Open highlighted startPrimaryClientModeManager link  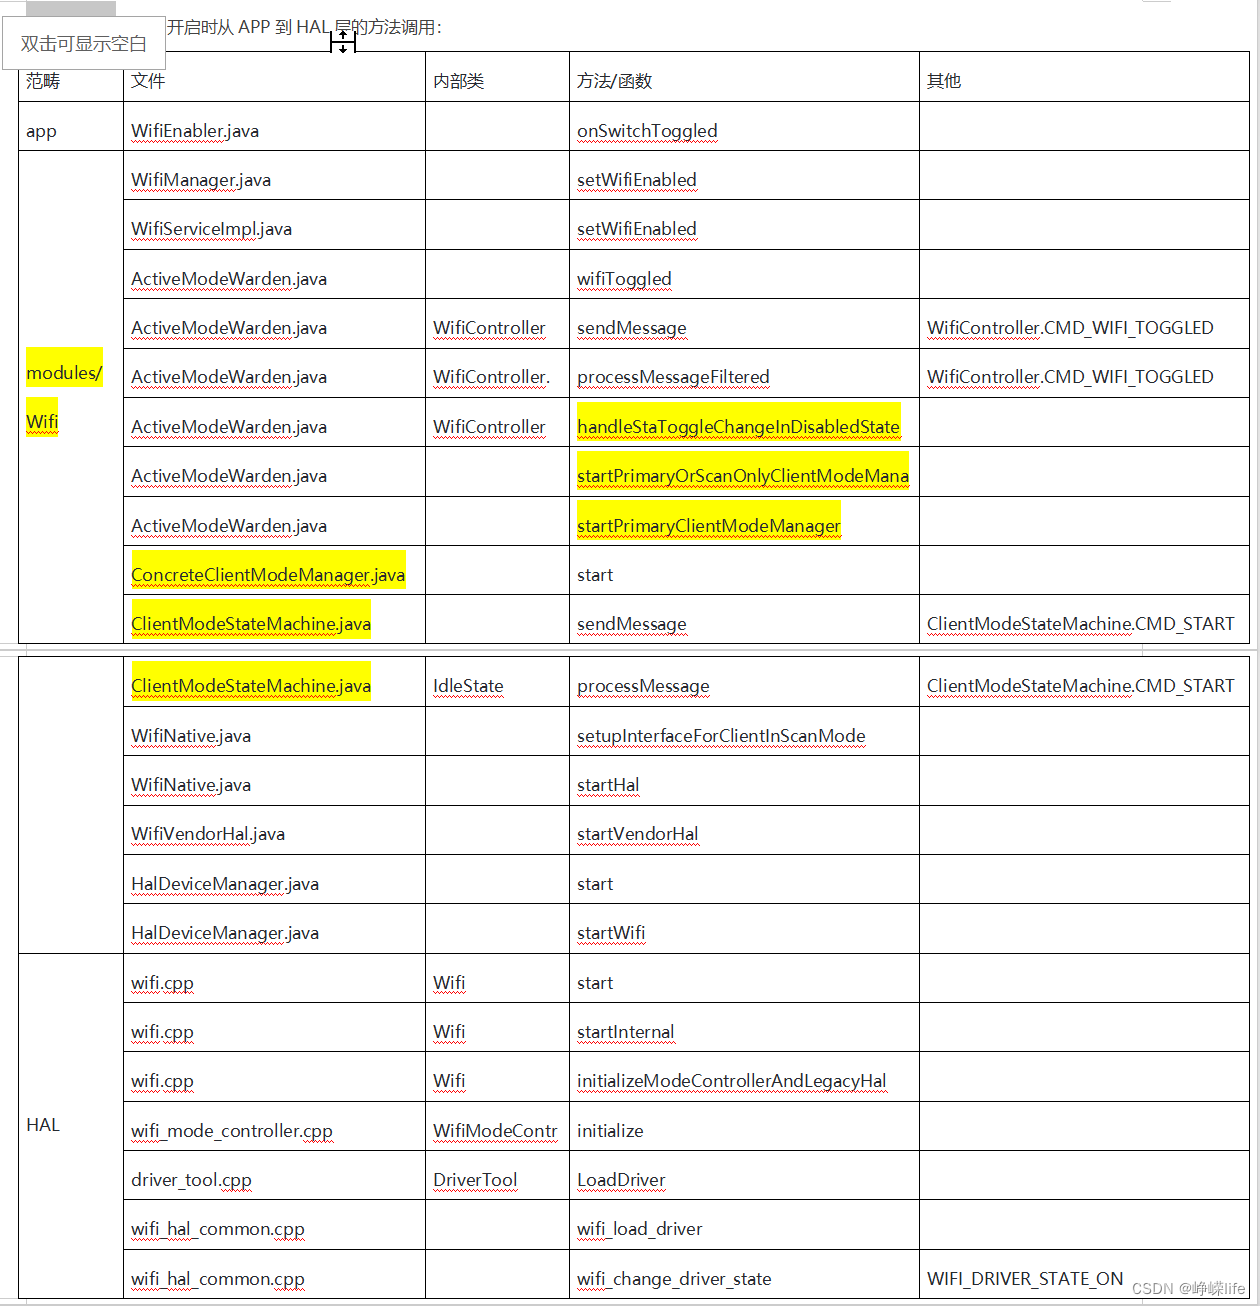[708, 525]
